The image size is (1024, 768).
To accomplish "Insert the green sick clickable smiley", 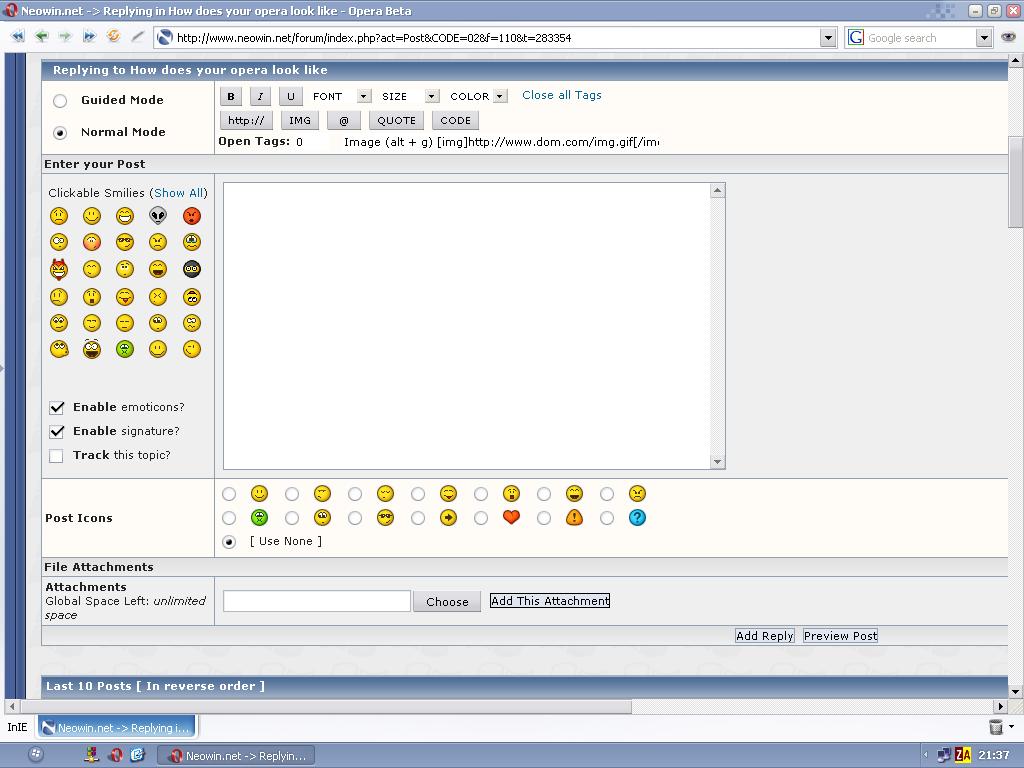I will [x=125, y=349].
